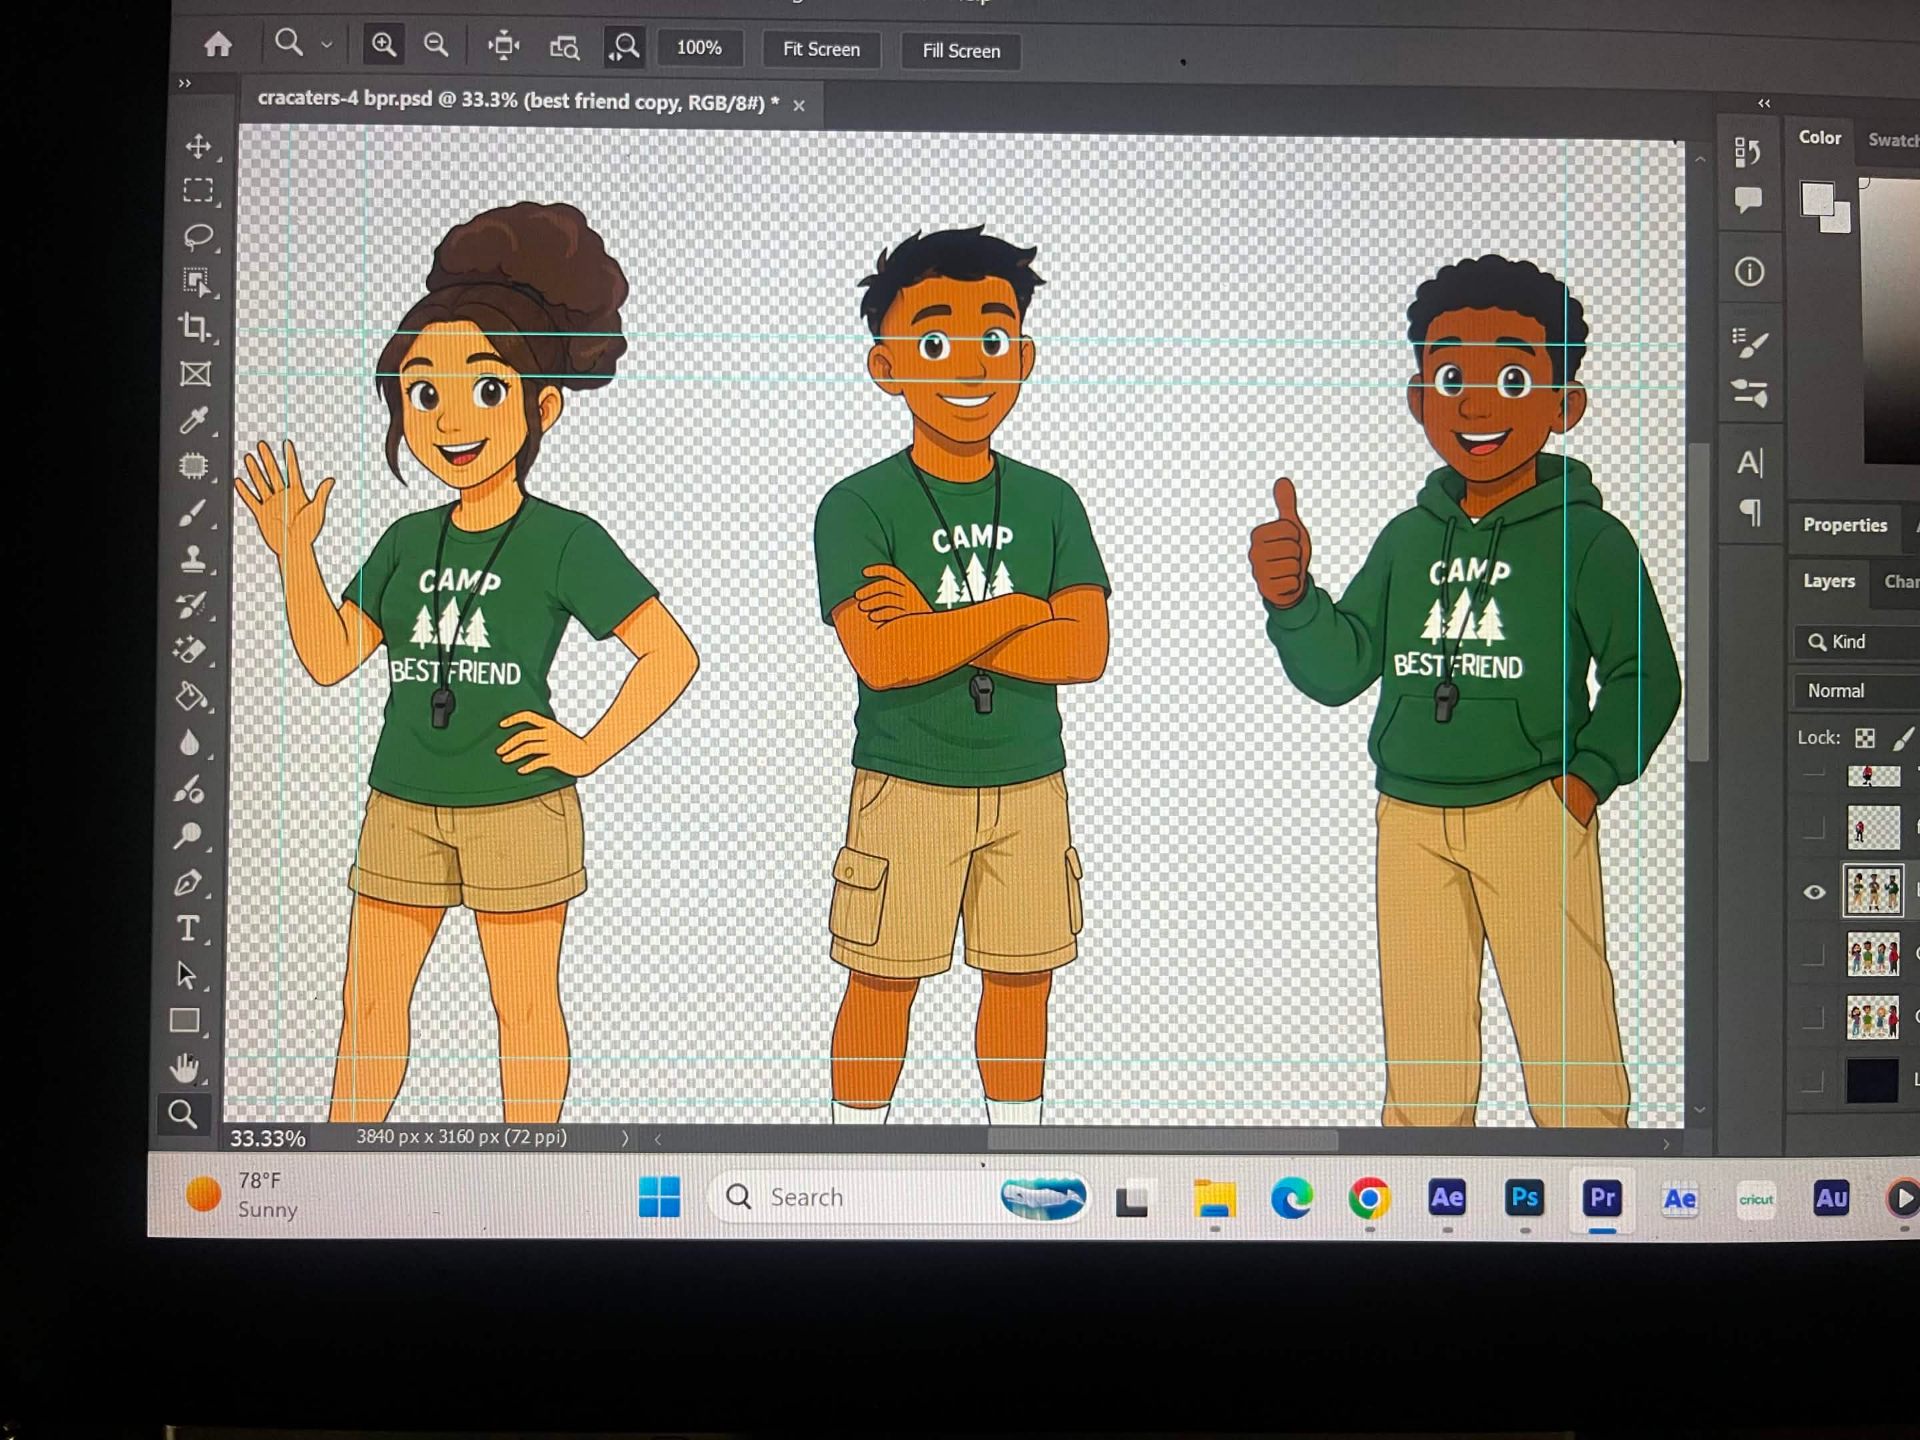This screenshot has width=1920, height=1440.
Task: Choose Zoom In mode in options bar
Action: (x=384, y=45)
